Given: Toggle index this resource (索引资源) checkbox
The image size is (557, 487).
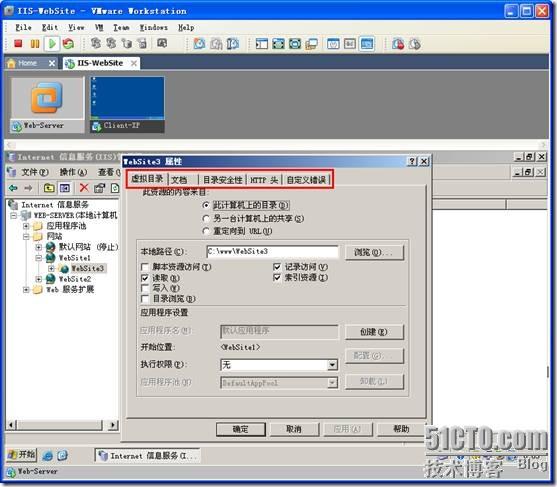Looking at the screenshot, I should click(x=277, y=277).
